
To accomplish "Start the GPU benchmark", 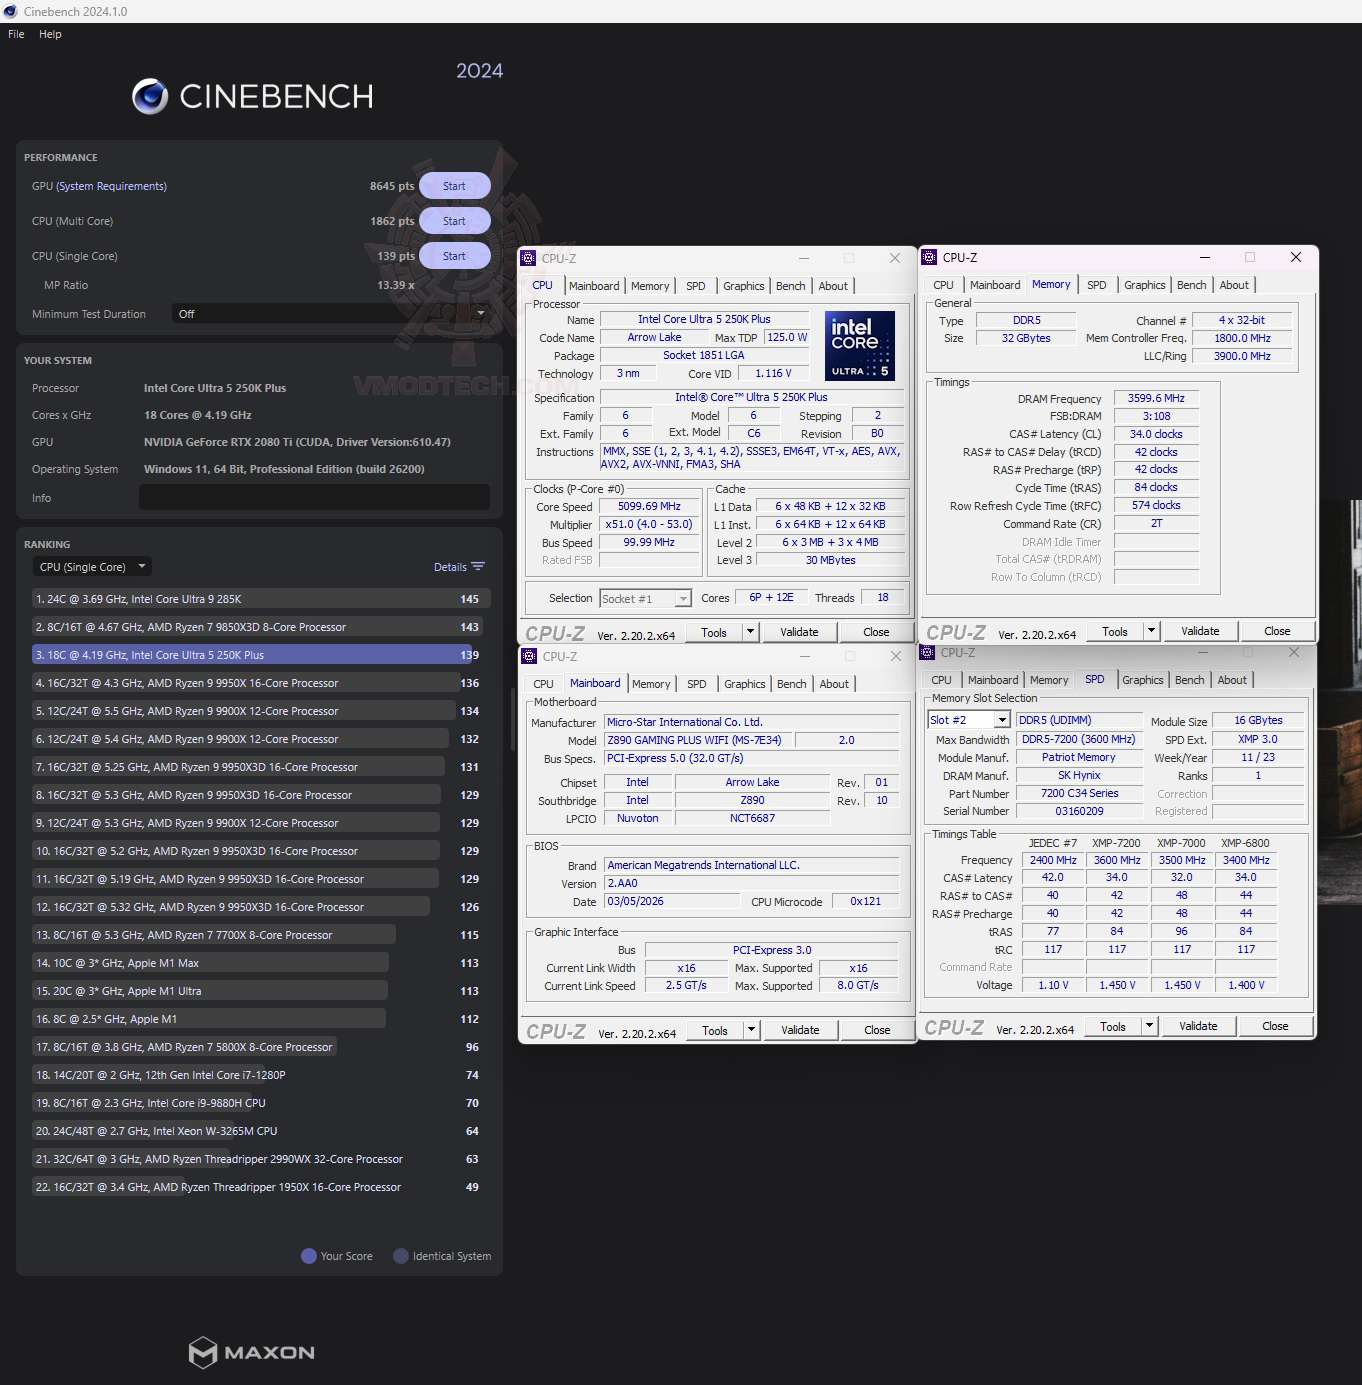I will tap(454, 186).
